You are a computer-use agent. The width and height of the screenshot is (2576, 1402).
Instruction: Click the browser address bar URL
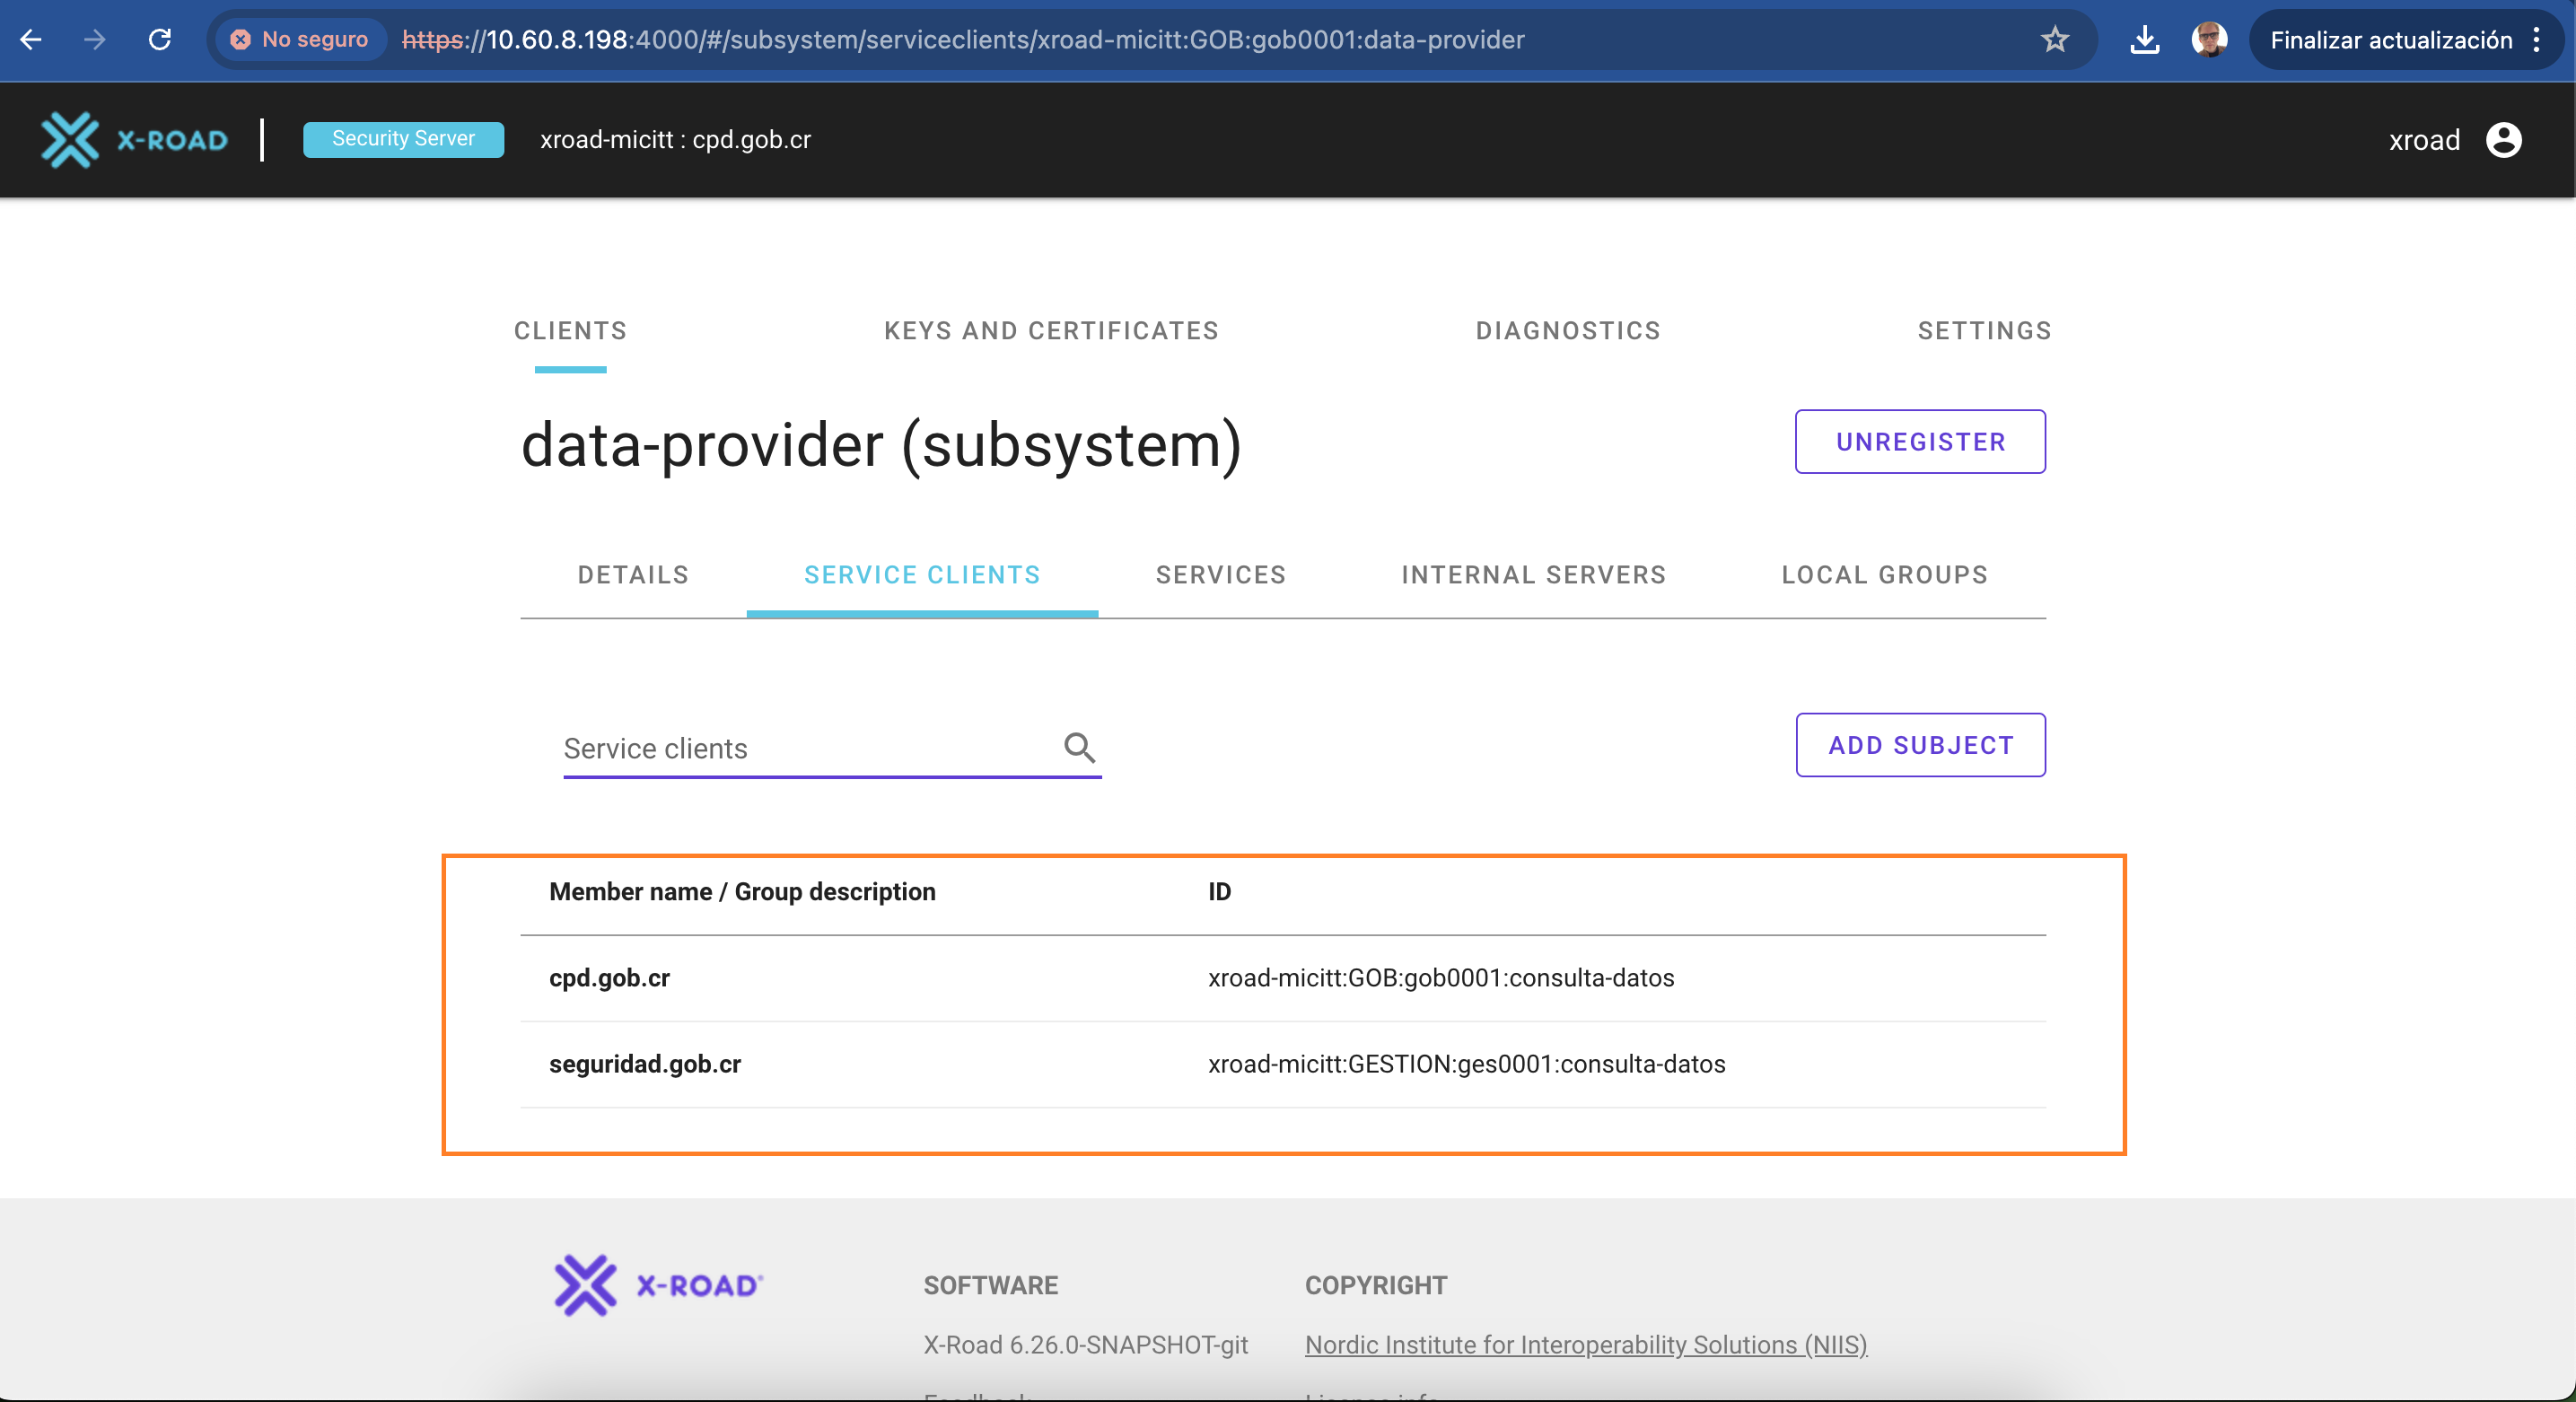963,40
